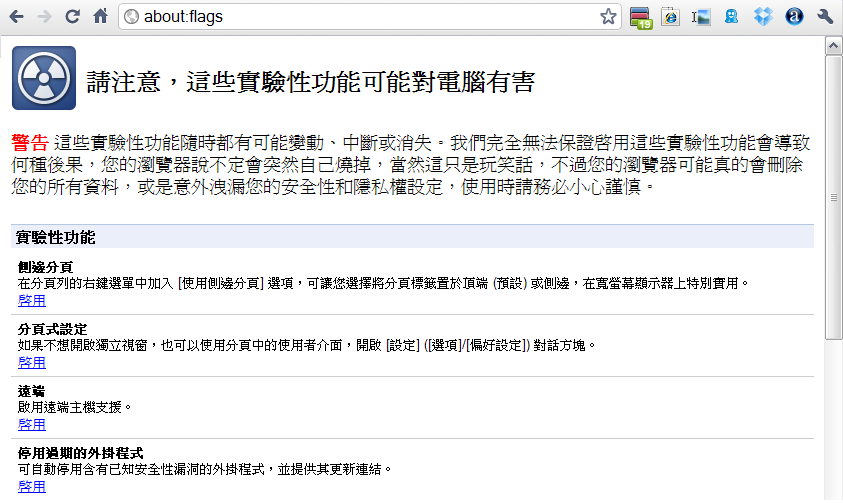The image size is (843, 503).
Task: Open the wrench settings menu
Action: pos(825,17)
